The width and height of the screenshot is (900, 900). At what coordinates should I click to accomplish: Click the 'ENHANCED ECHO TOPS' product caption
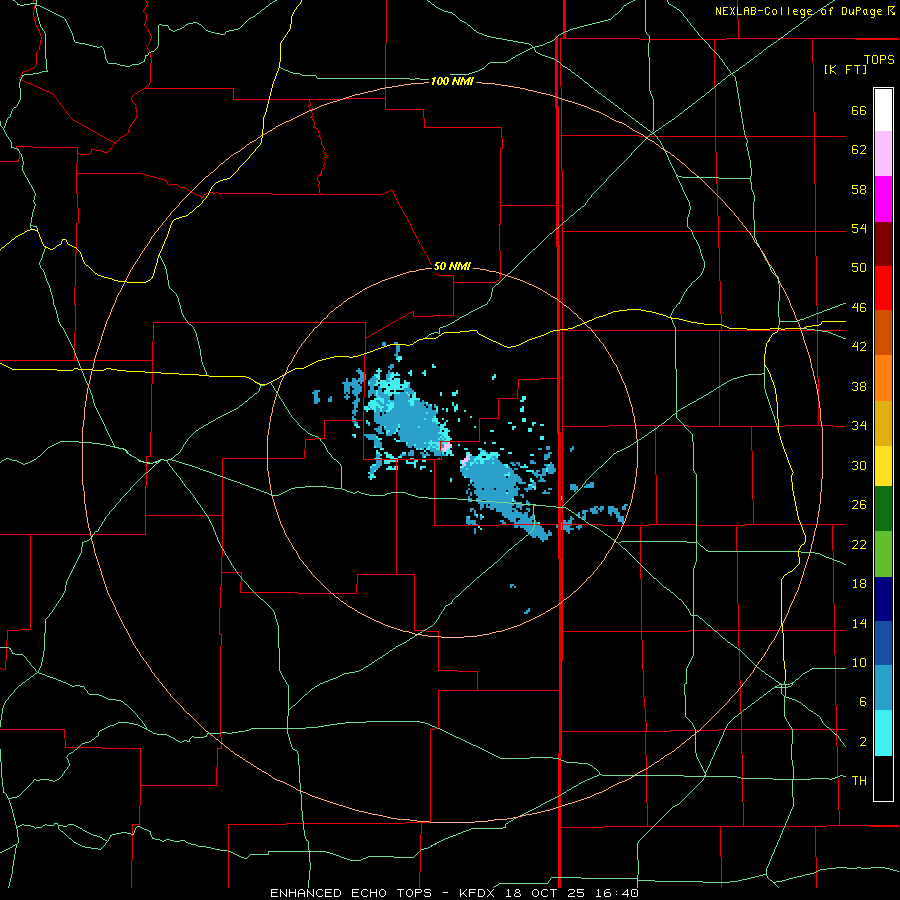tap(351, 893)
